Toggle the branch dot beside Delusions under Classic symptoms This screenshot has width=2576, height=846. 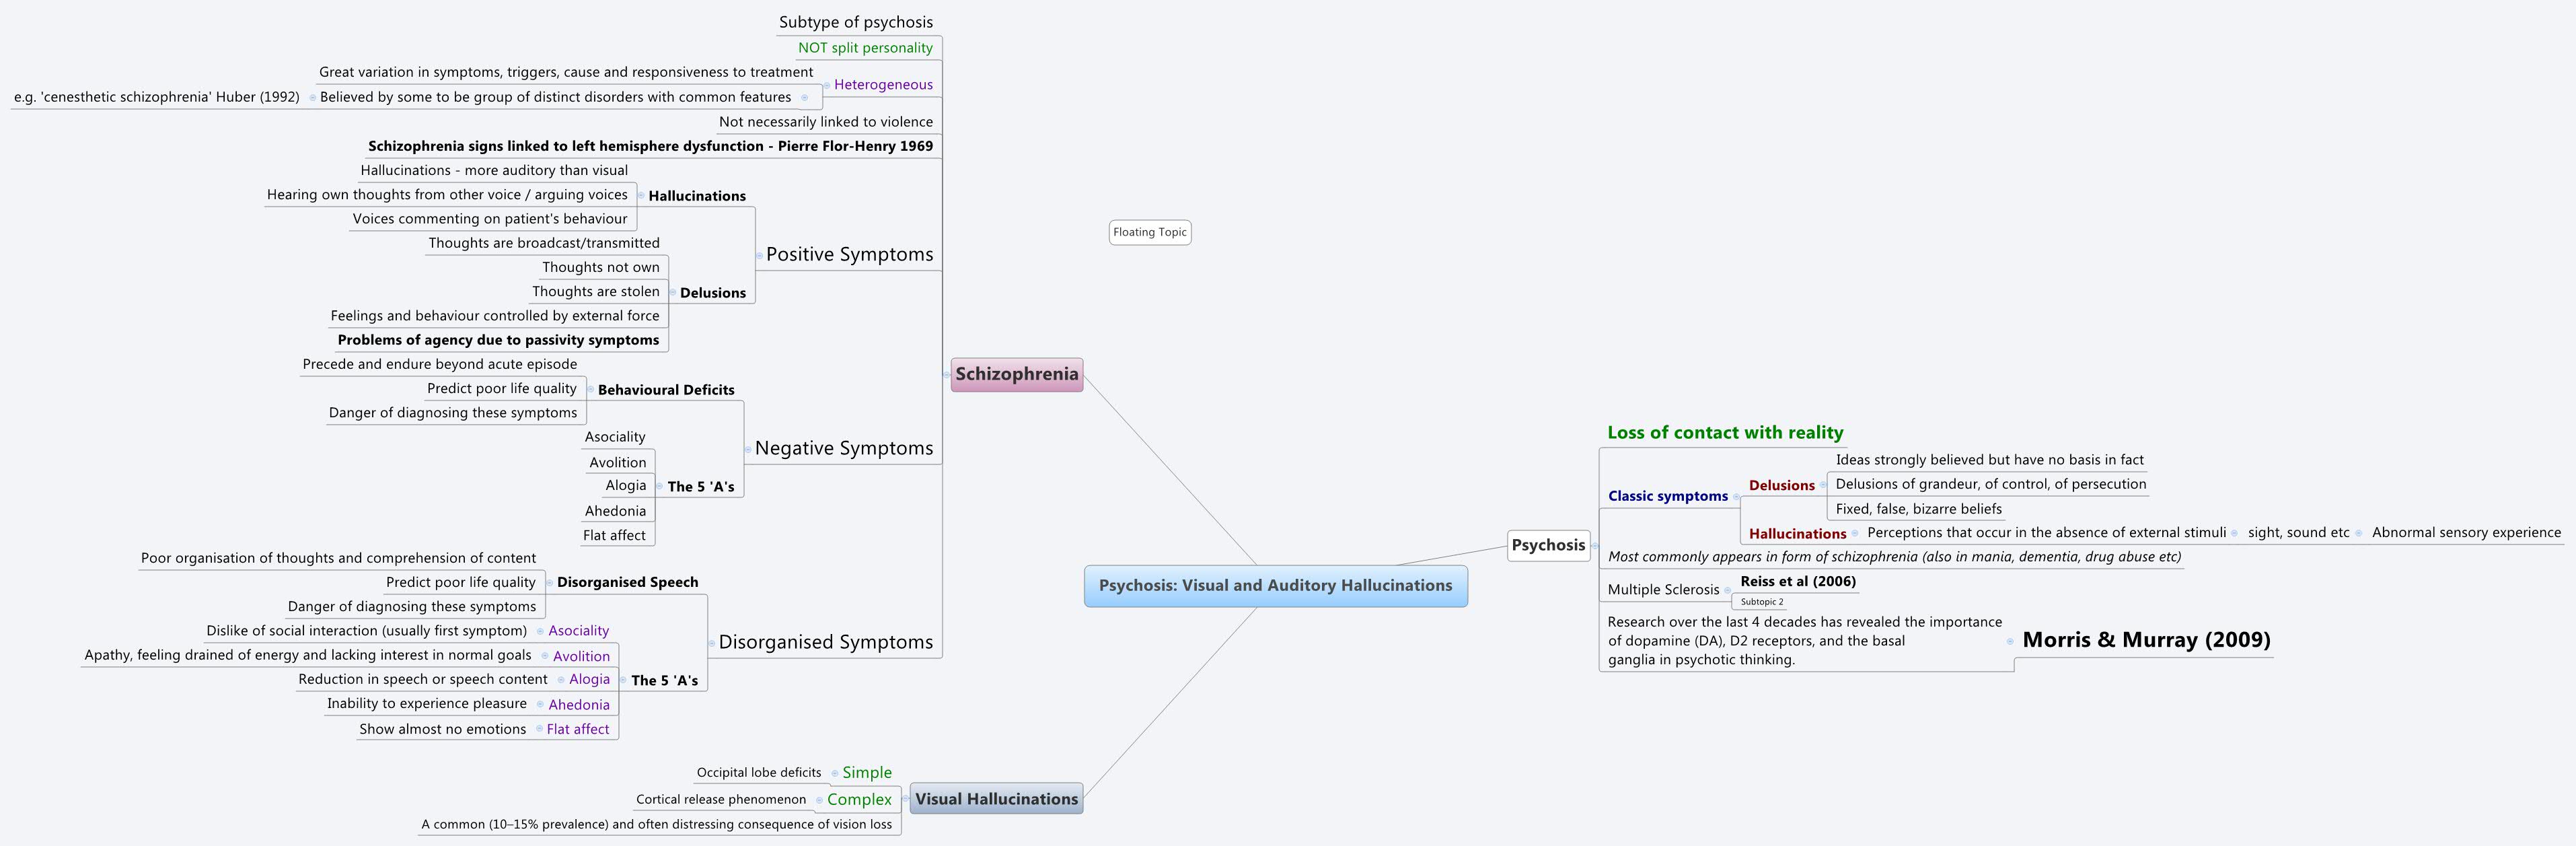[x=1823, y=485]
